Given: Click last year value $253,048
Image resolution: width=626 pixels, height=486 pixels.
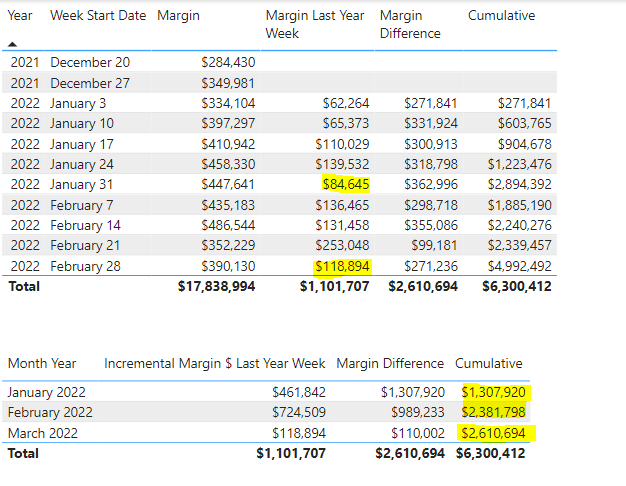Looking at the screenshot, I should pyautogui.click(x=342, y=245).
